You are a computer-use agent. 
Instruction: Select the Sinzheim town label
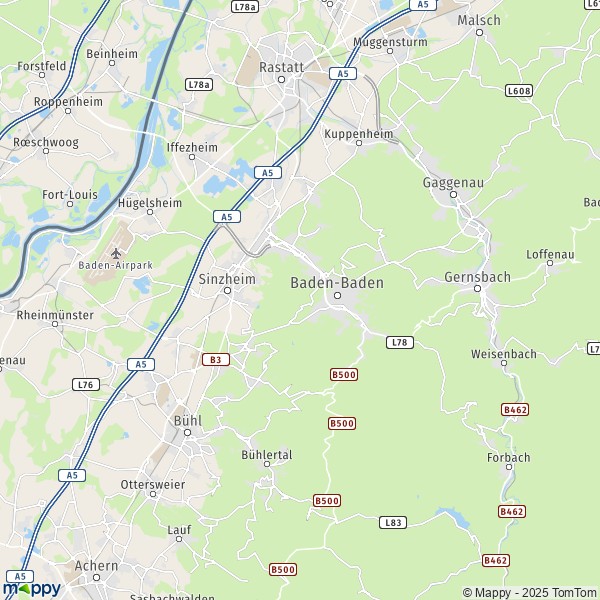coord(227,279)
